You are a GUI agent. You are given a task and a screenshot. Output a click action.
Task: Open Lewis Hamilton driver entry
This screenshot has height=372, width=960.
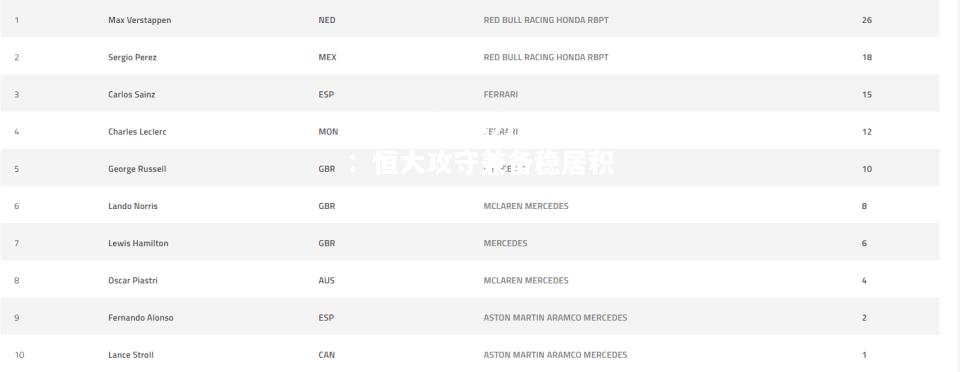[138, 244]
